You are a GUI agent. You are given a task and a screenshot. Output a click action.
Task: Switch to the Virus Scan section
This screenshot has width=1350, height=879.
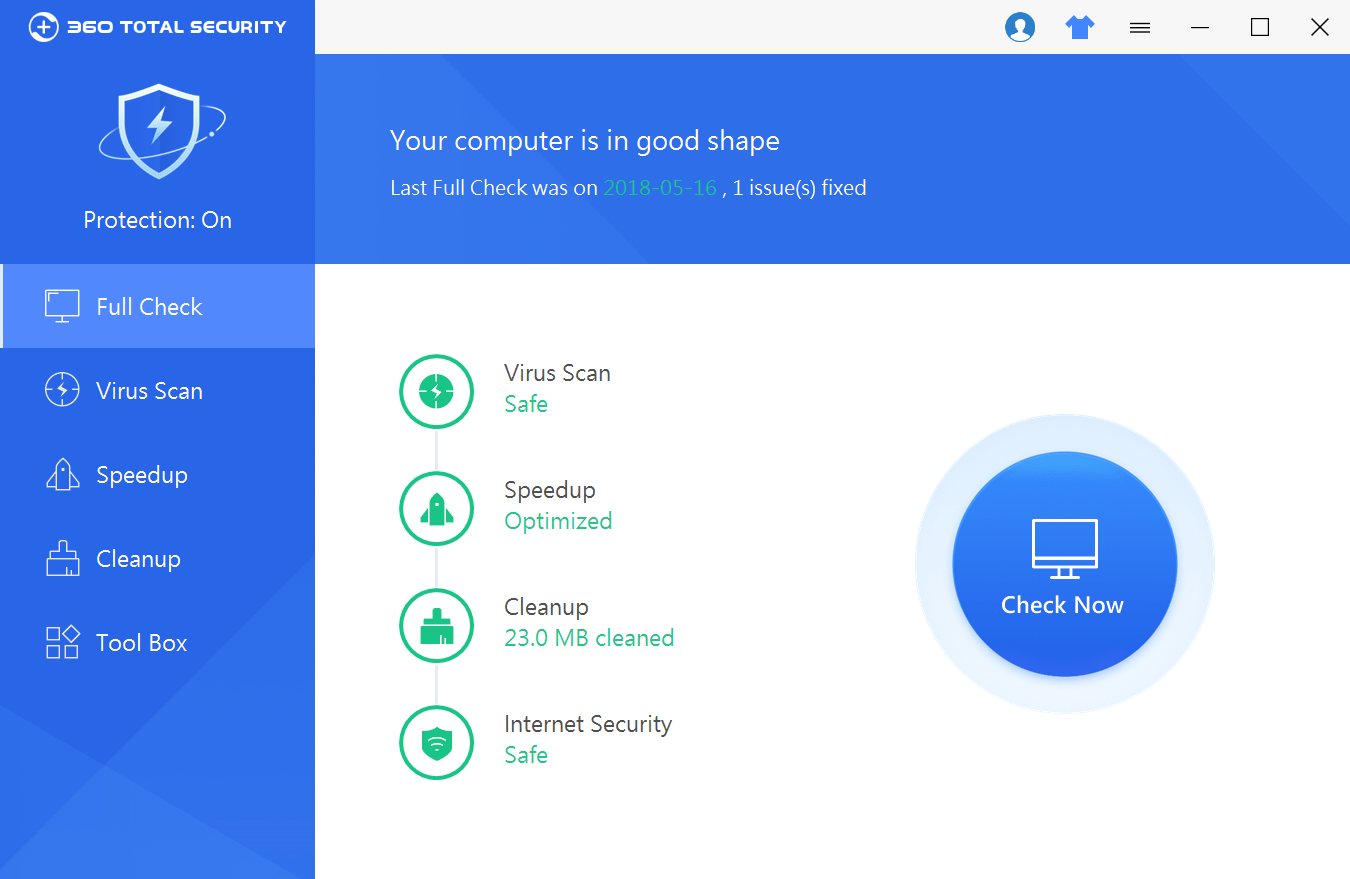click(x=149, y=390)
